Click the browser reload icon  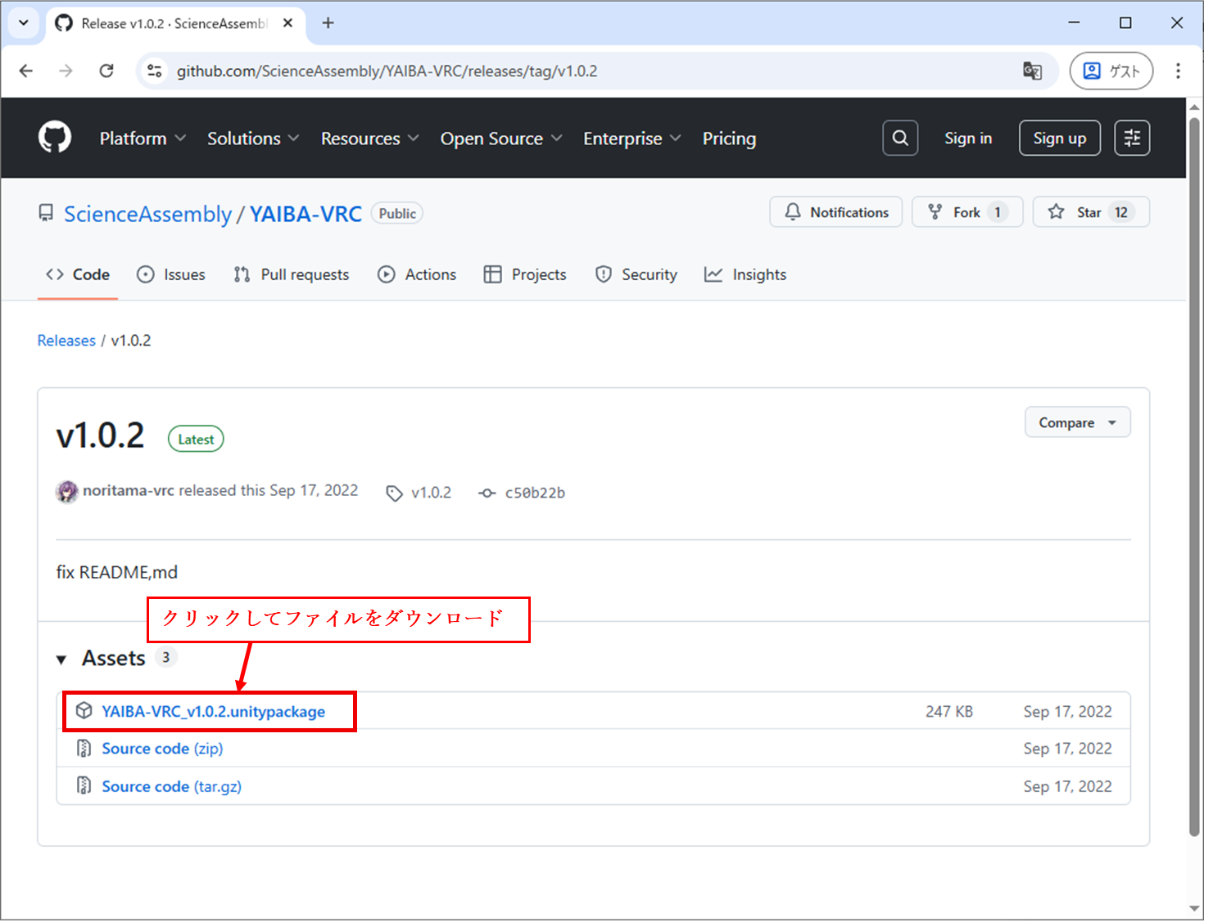[106, 71]
